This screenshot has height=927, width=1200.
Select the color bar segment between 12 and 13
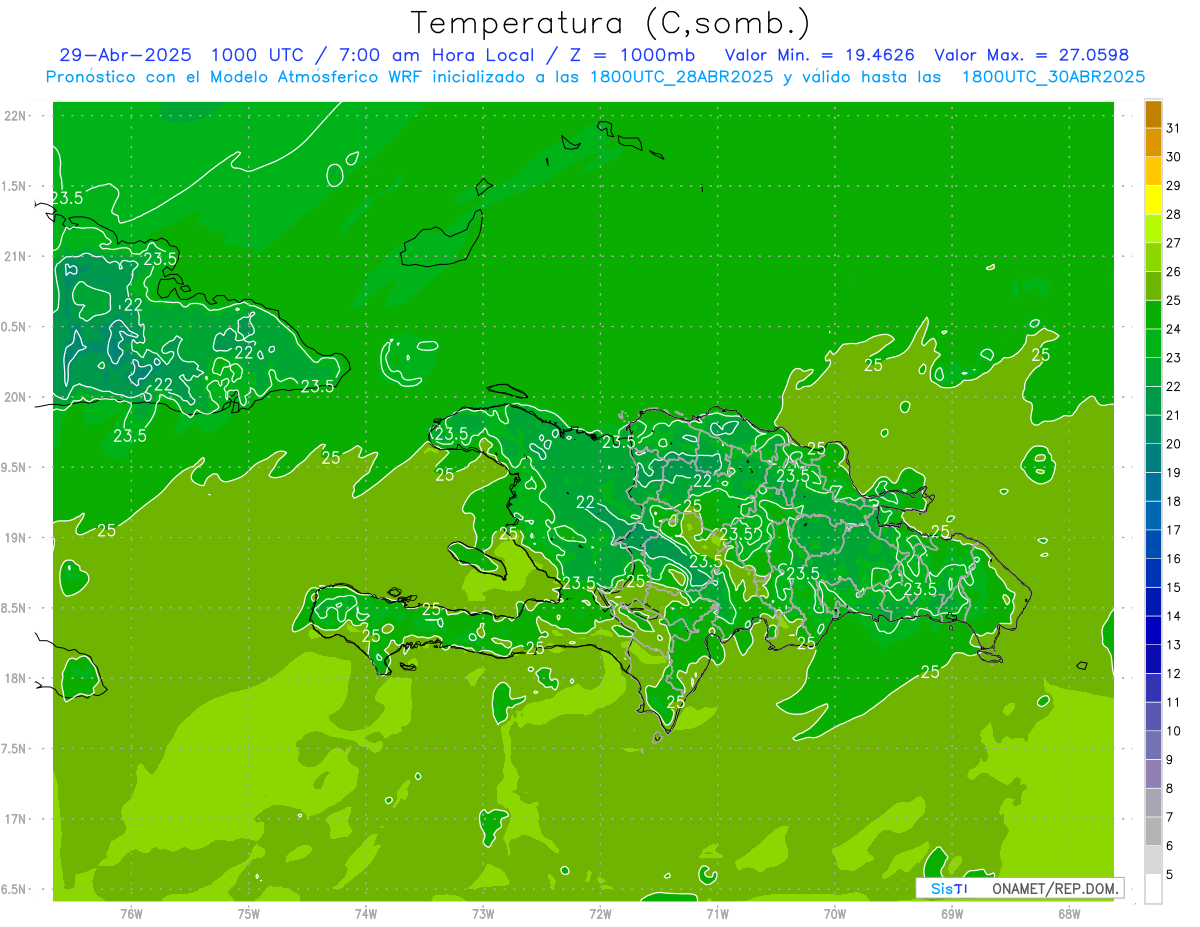point(1153,659)
